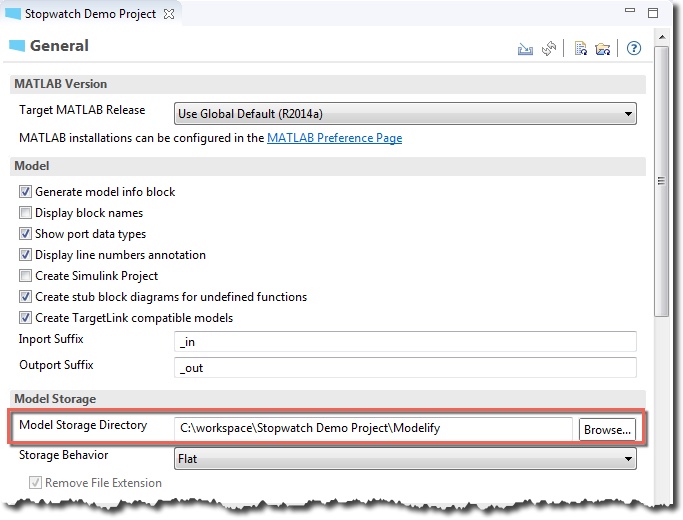Viewport: 683px width, 520px height.
Task: Click the Remove File Extension checkbox
Action: click(x=35, y=483)
